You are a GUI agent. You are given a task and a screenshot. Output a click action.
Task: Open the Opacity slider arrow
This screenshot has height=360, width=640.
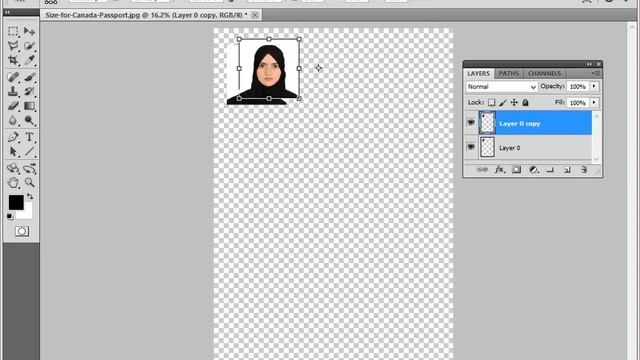(594, 87)
